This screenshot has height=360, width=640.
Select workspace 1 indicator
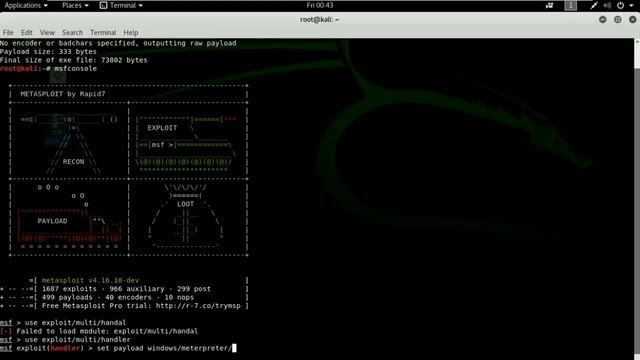[x=571, y=5]
